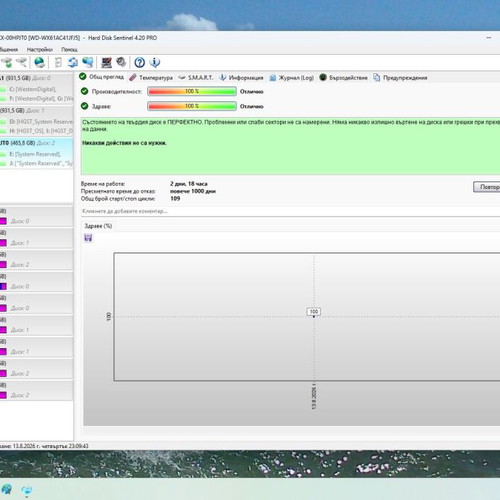
Task: Select the E: [System Reserved] partition
Action: pos(36,154)
